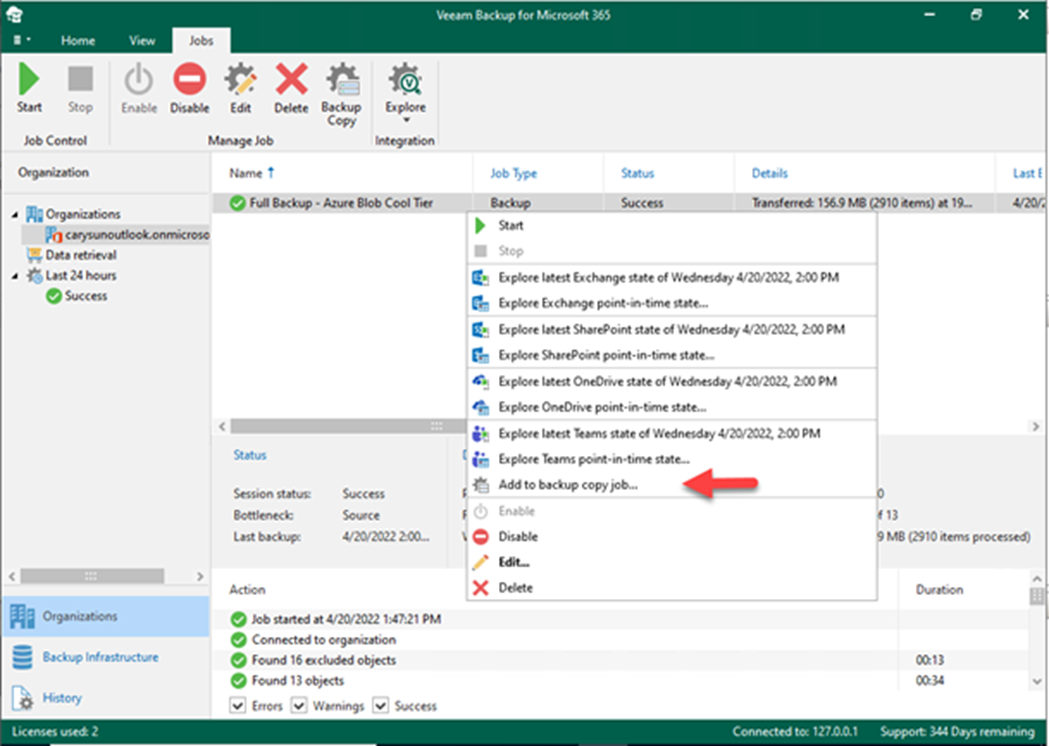Click the job list horizontal scrollbar thumb
The height and width of the screenshot is (746, 1049).
pos(348,426)
